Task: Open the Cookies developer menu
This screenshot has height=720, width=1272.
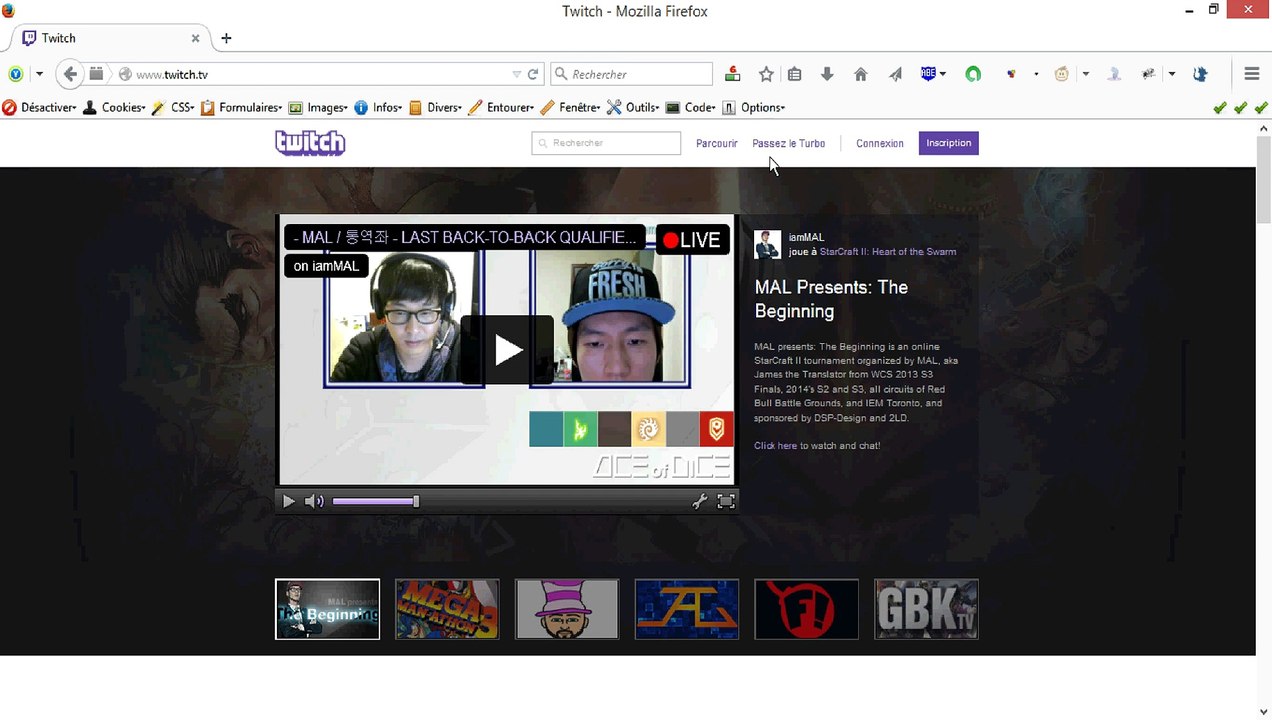Action: [114, 107]
